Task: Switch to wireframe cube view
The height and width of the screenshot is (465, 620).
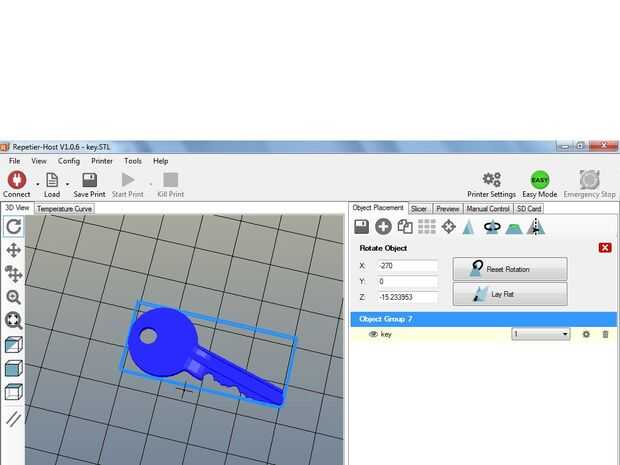Action: coord(14,392)
